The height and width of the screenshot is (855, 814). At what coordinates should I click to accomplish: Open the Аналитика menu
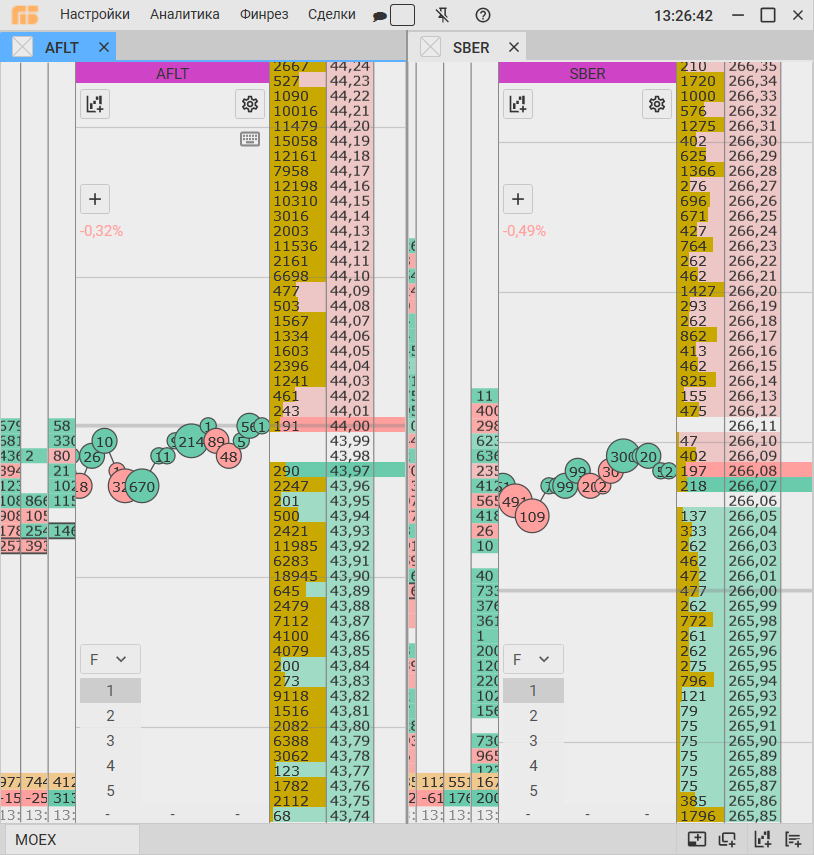point(185,15)
